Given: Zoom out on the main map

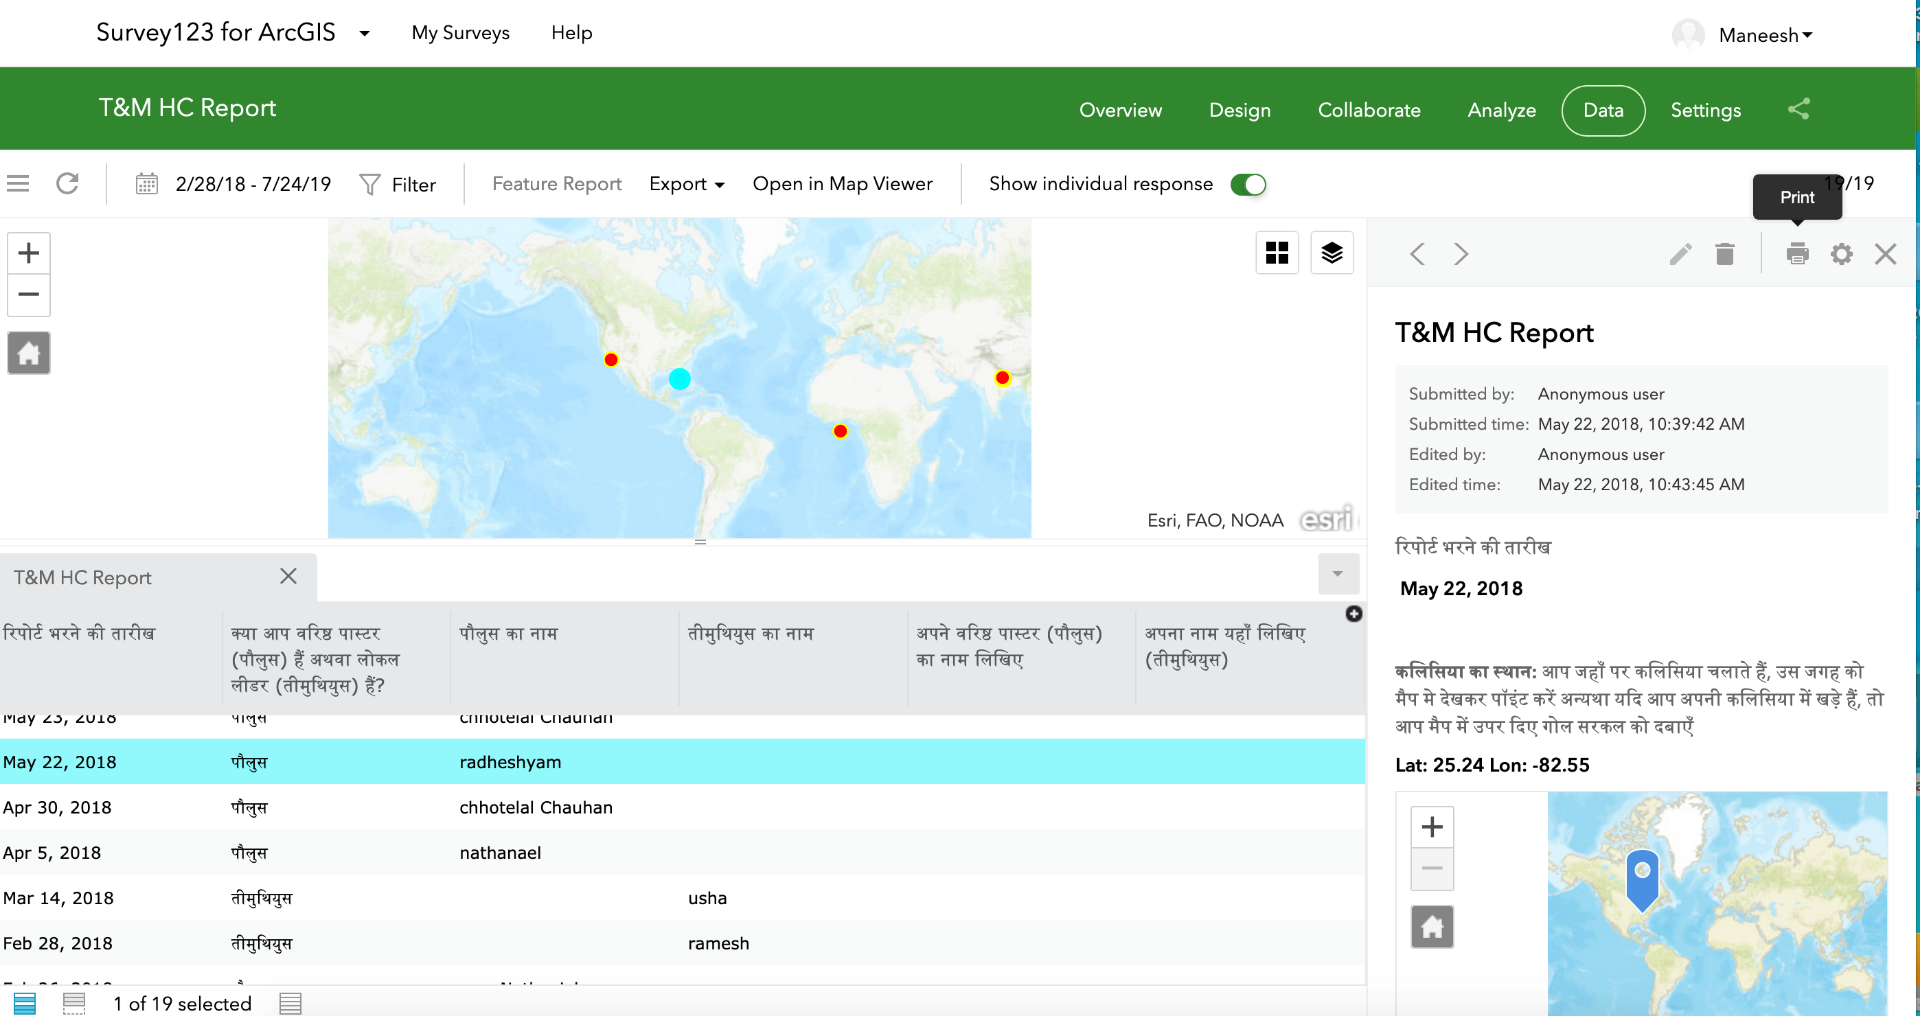Looking at the screenshot, I should pos(29,295).
